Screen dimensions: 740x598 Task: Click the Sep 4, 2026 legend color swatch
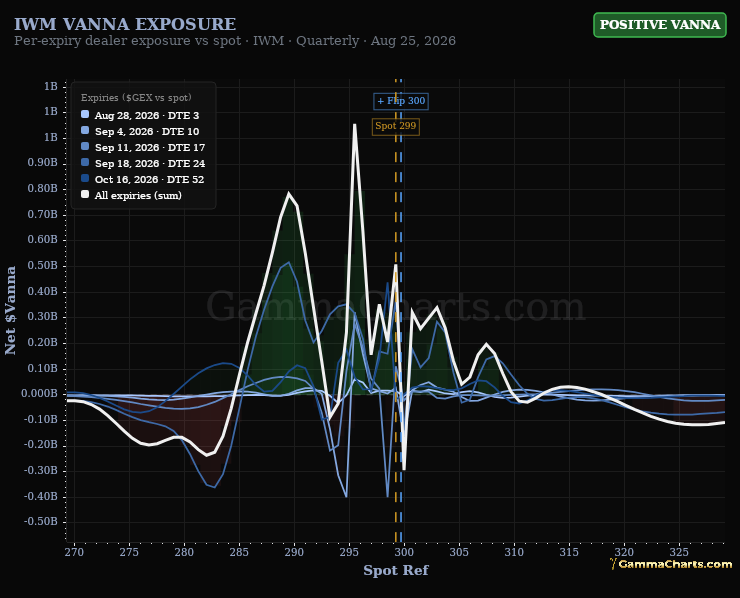click(x=85, y=131)
